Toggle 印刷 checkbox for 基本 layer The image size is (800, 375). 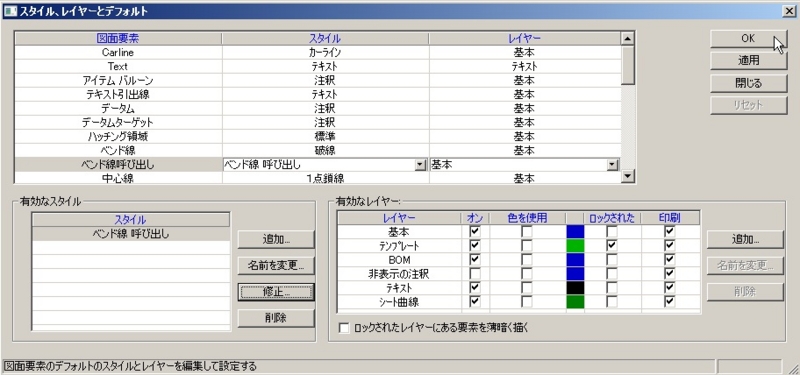[x=670, y=232]
